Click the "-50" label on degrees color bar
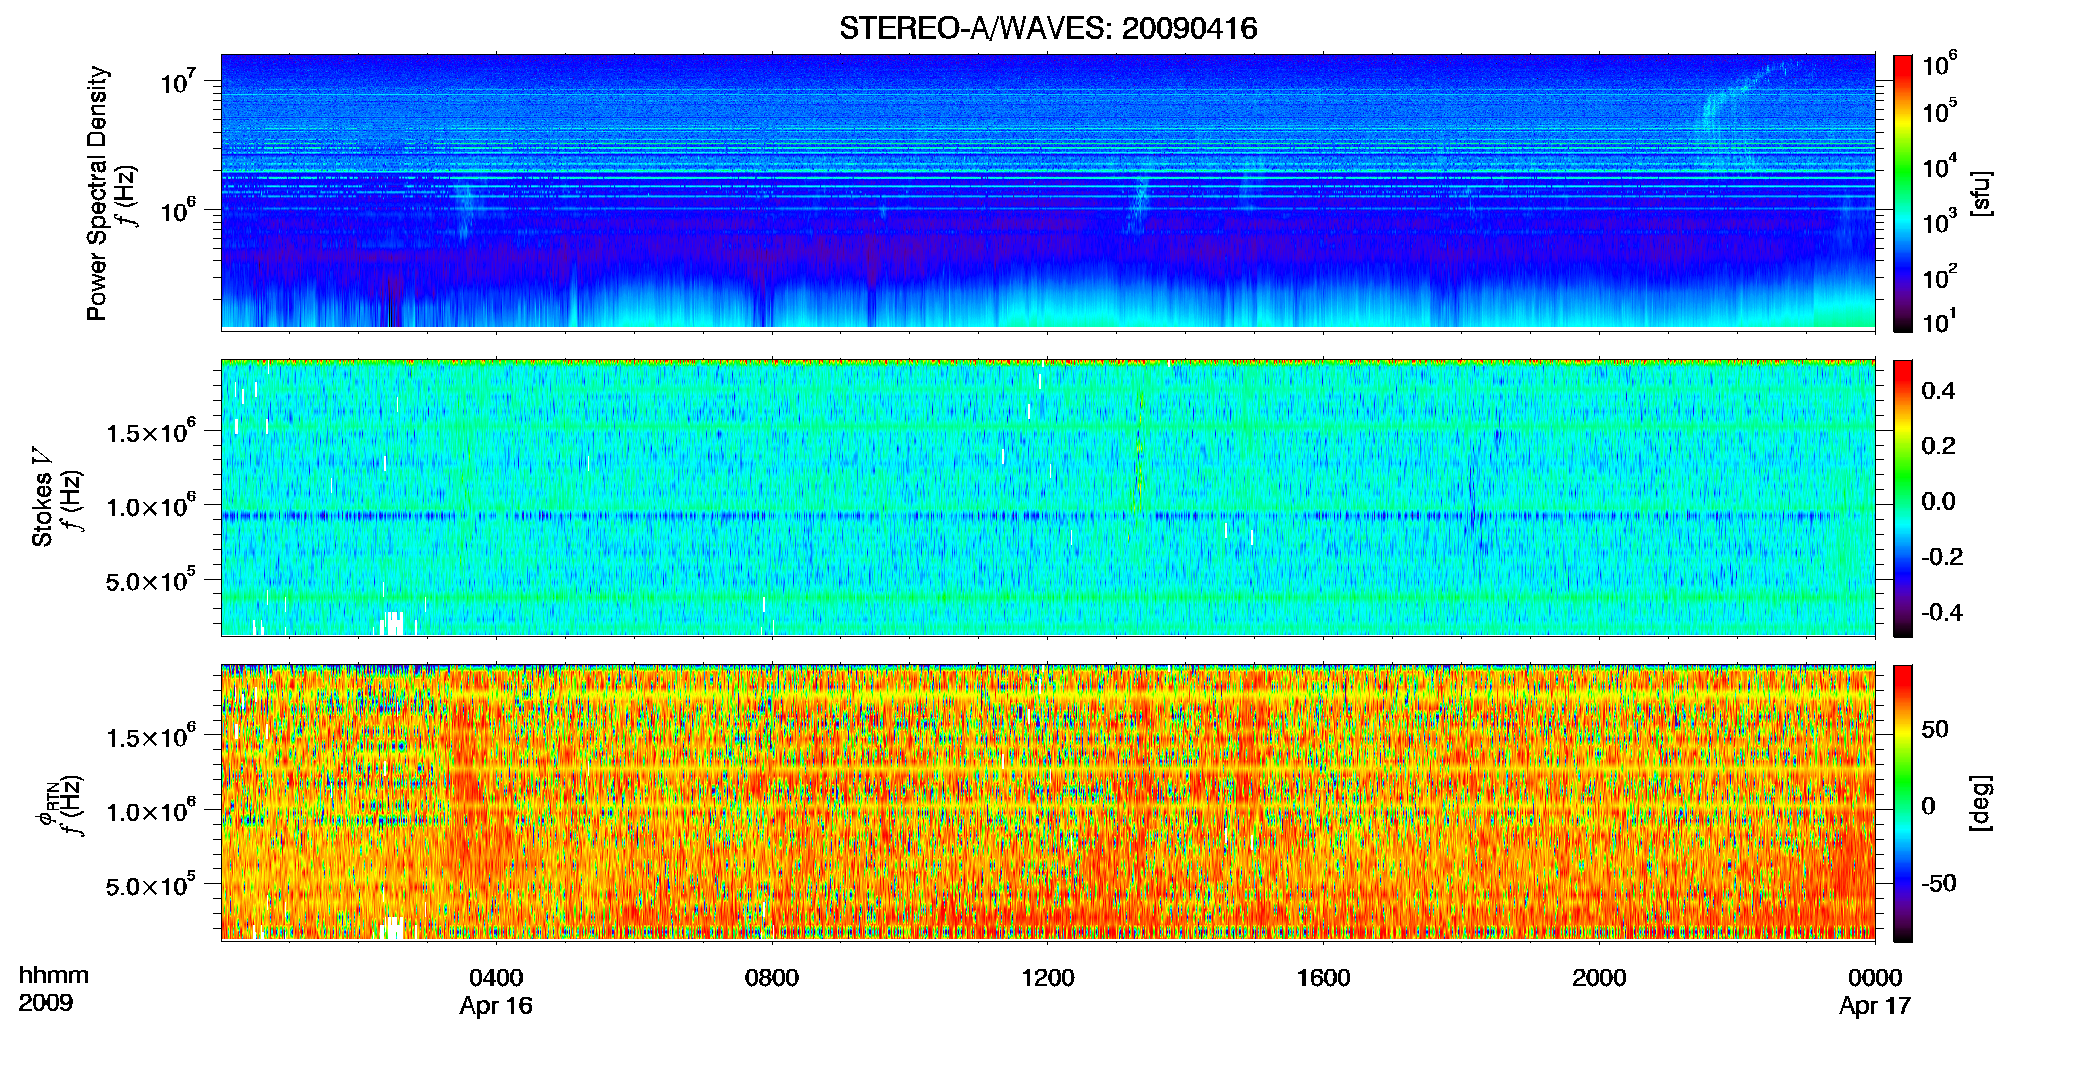The height and width of the screenshot is (1080, 2096). 1938,883
